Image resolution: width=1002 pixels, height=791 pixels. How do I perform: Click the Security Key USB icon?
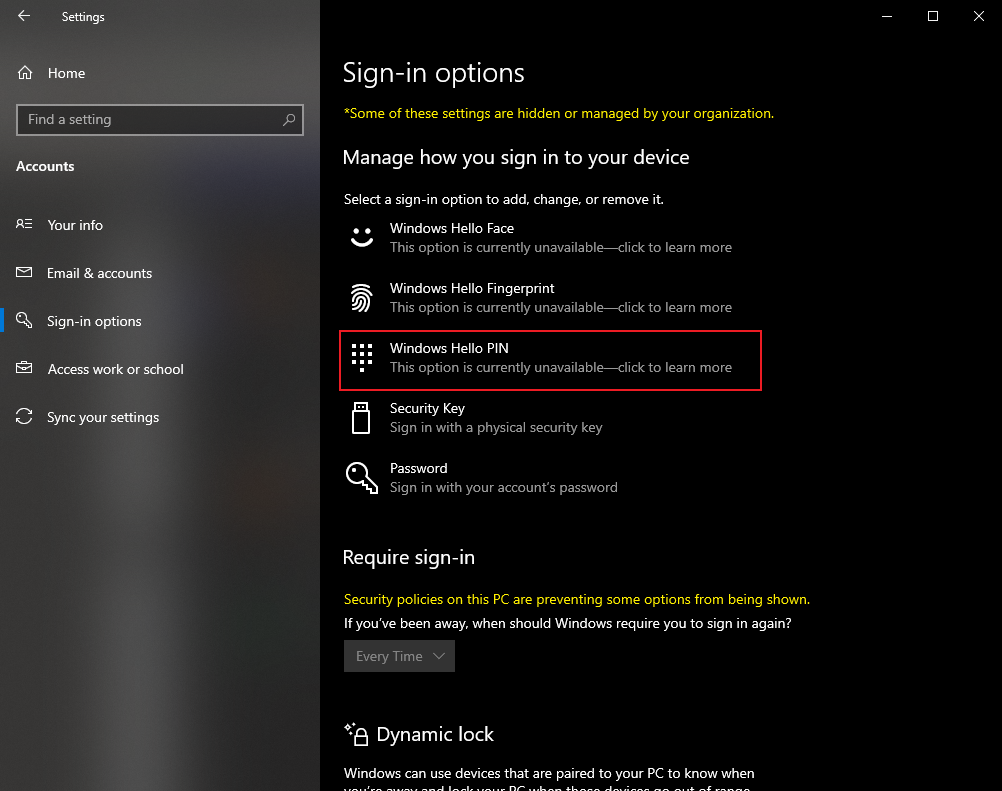pyautogui.click(x=361, y=418)
